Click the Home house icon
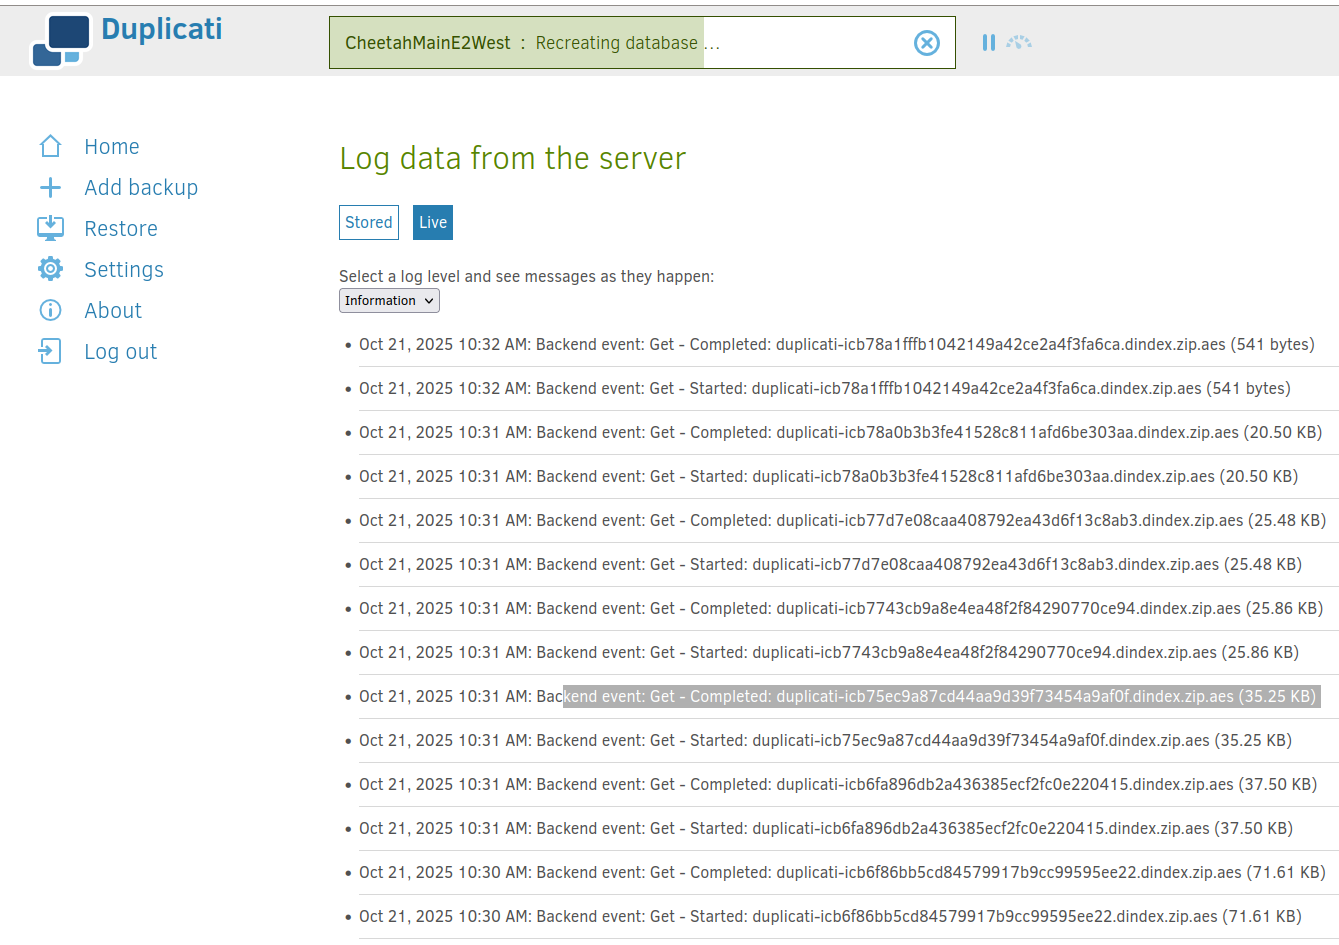Viewport: 1339px width, 945px height. [50, 147]
